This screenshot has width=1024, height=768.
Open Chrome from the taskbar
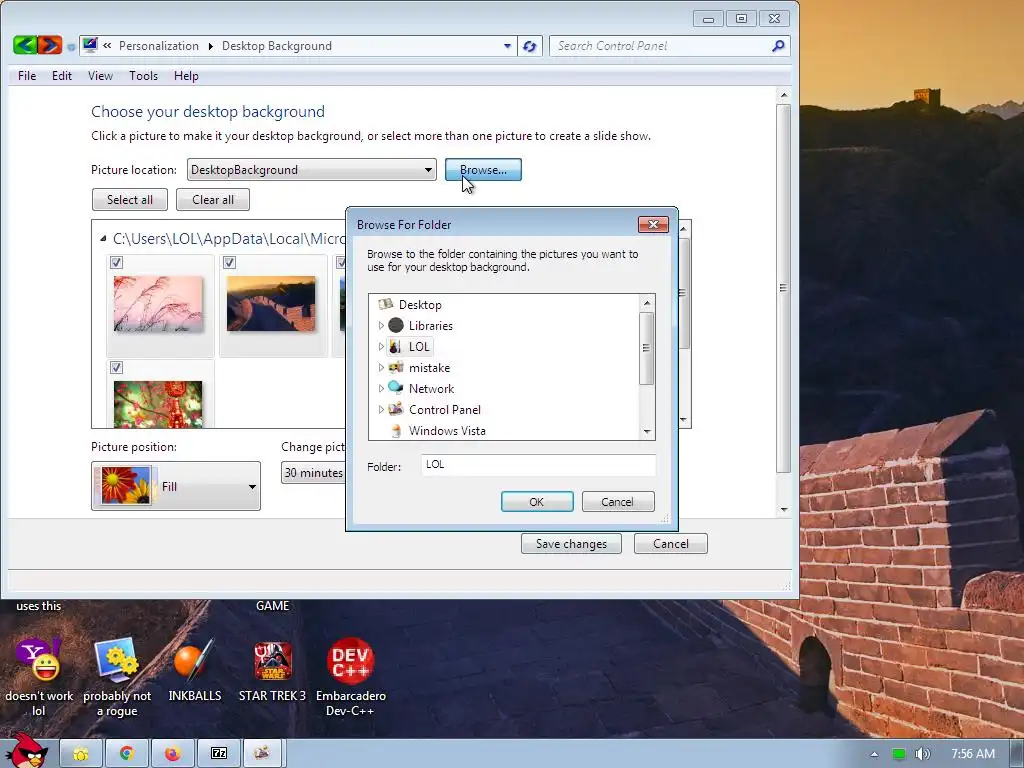(x=127, y=754)
